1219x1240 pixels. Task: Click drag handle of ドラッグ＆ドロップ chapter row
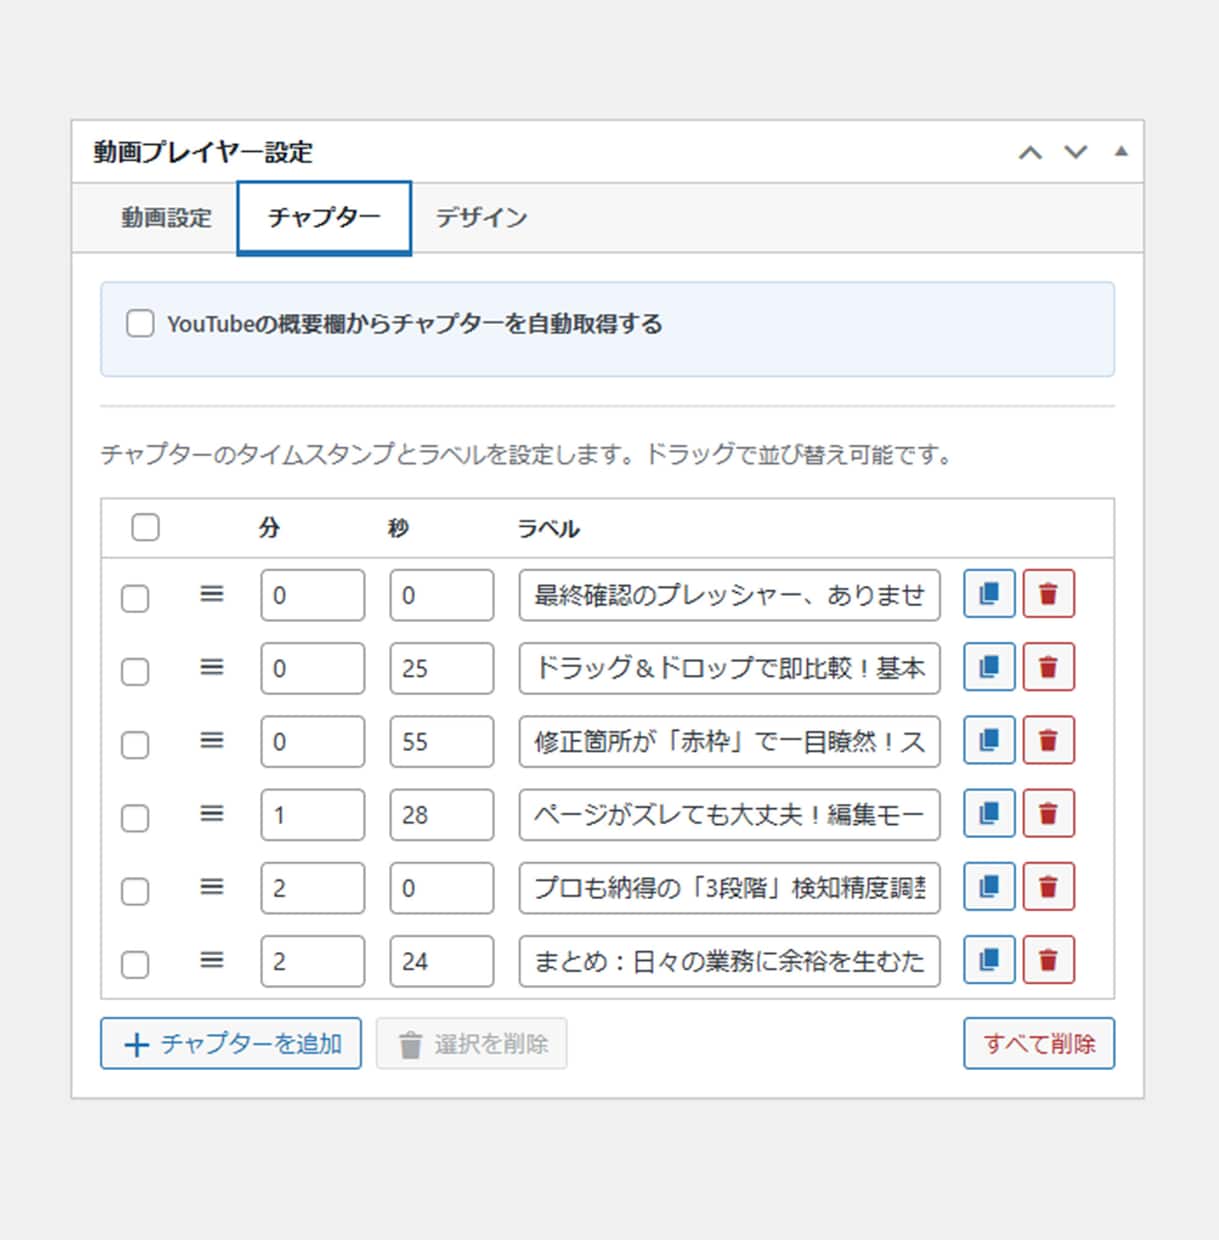coord(211,667)
